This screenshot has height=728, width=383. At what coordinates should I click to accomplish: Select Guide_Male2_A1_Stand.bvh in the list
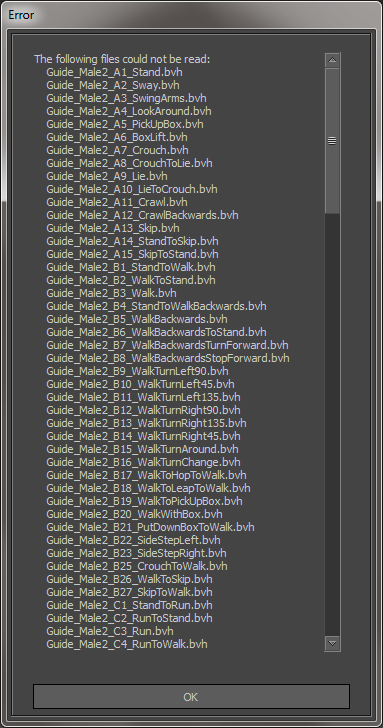click(x=114, y=72)
